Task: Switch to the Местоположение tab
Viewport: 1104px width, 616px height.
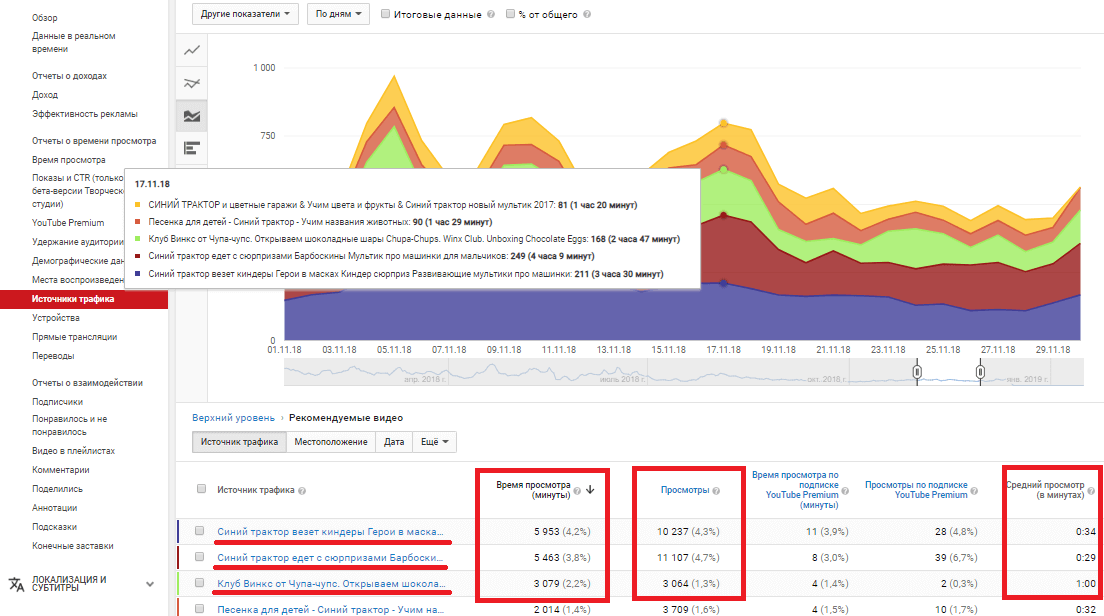Action: (x=332, y=442)
